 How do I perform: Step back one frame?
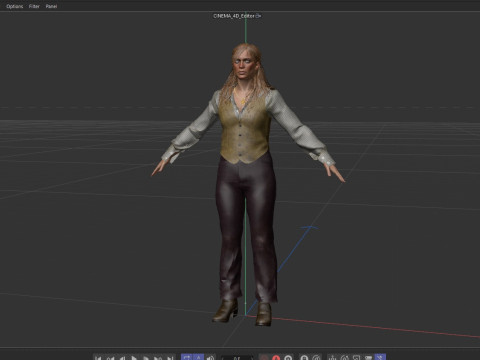click(122, 358)
